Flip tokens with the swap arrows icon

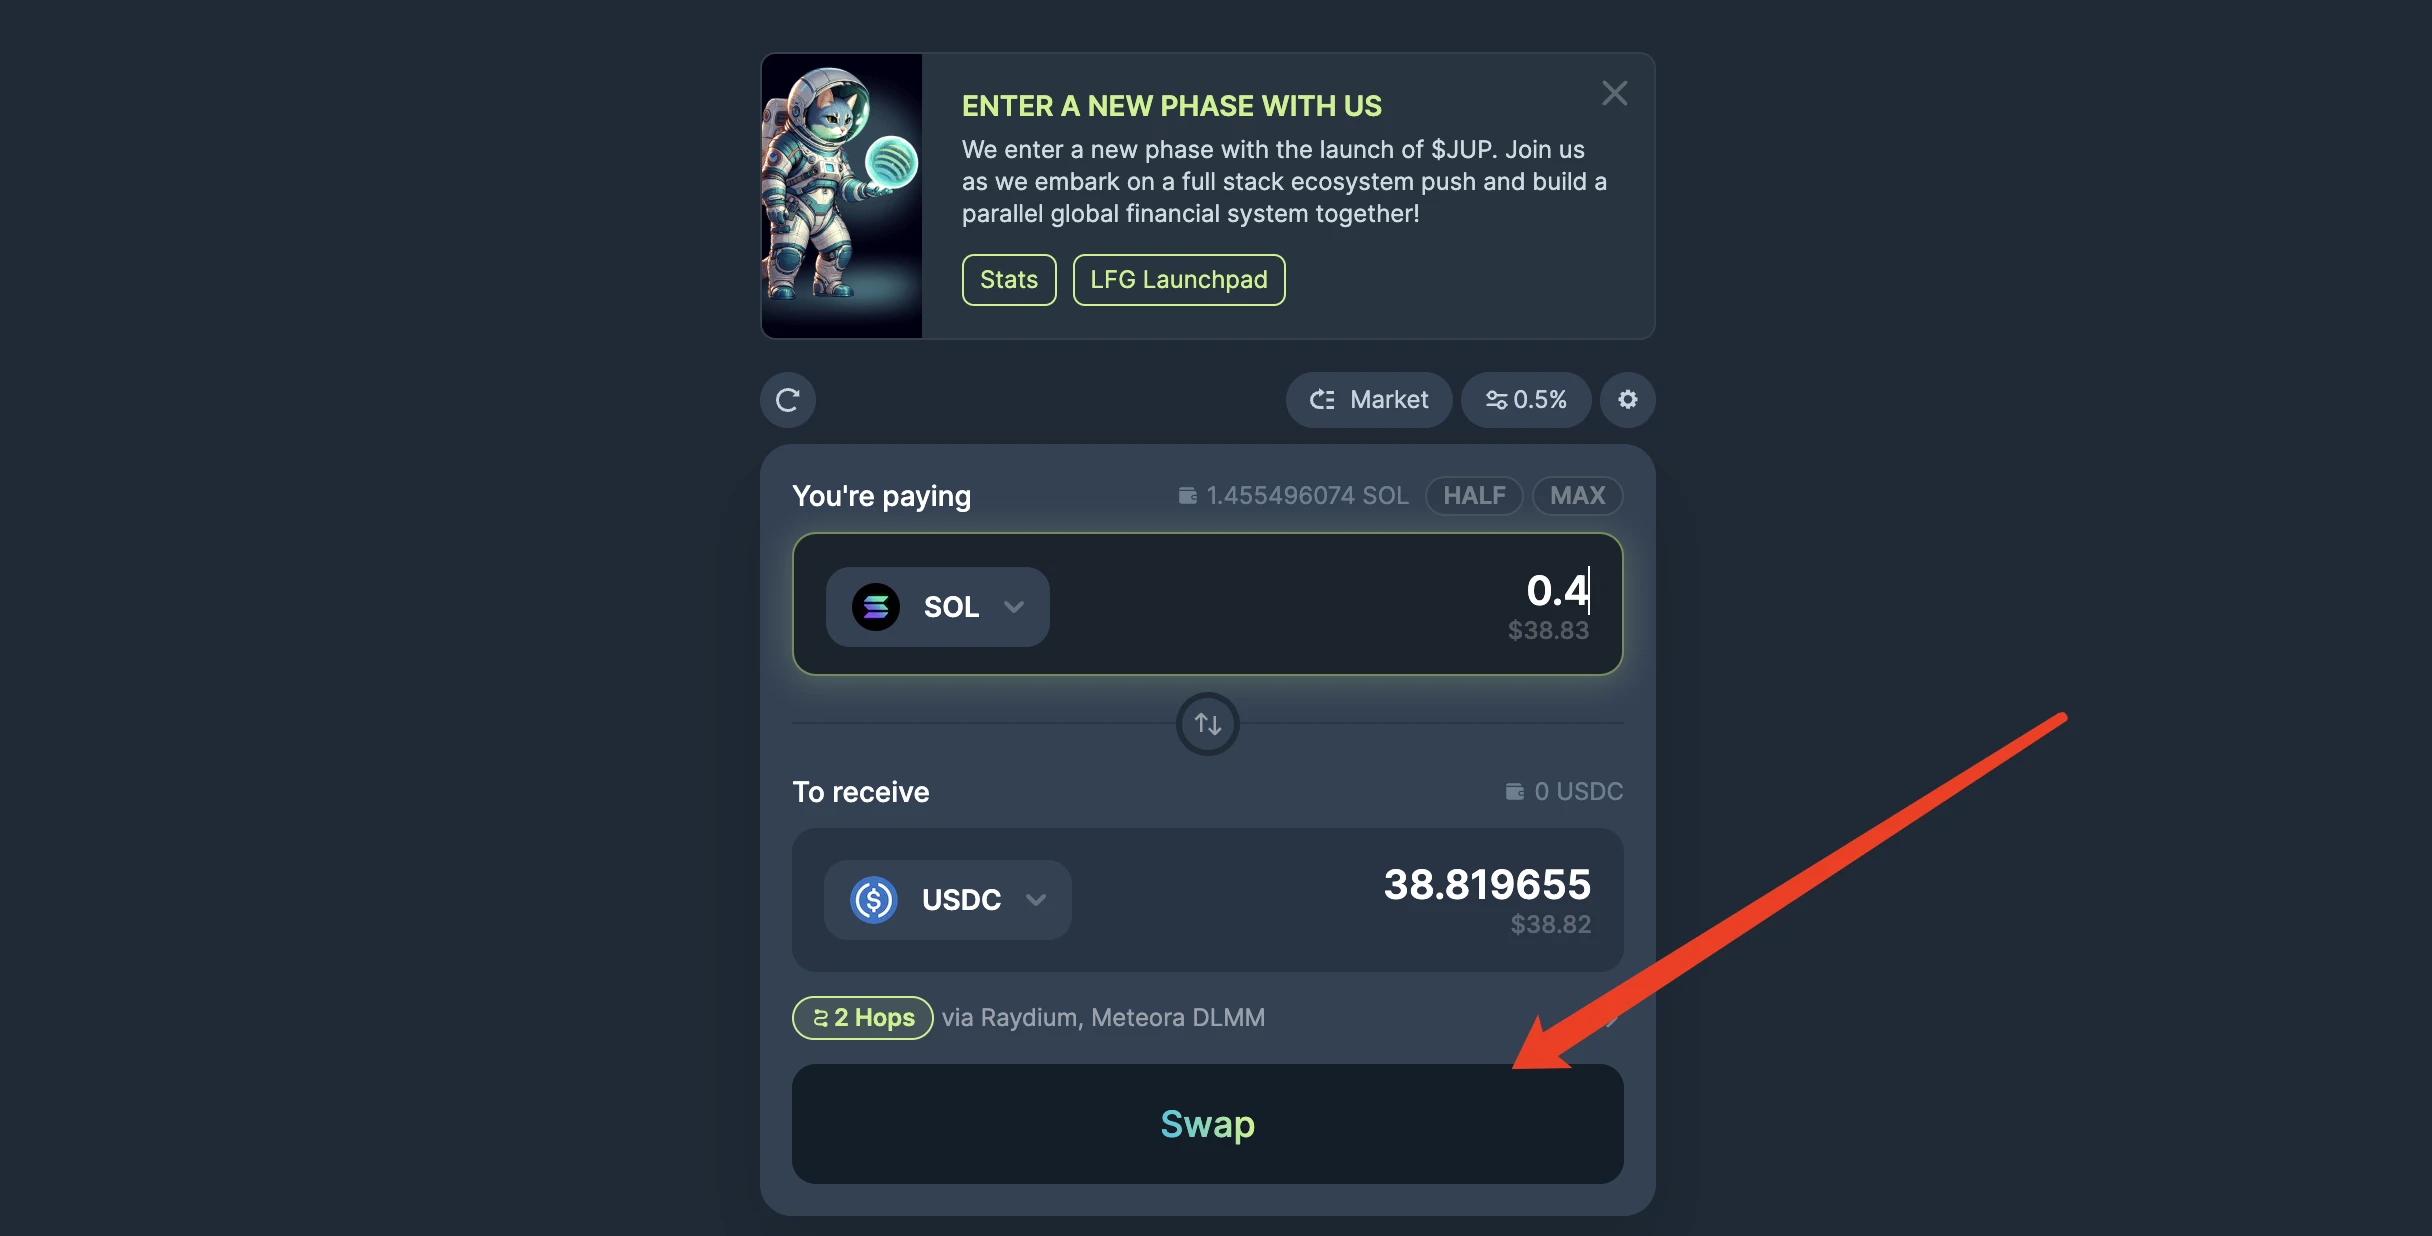tap(1208, 724)
